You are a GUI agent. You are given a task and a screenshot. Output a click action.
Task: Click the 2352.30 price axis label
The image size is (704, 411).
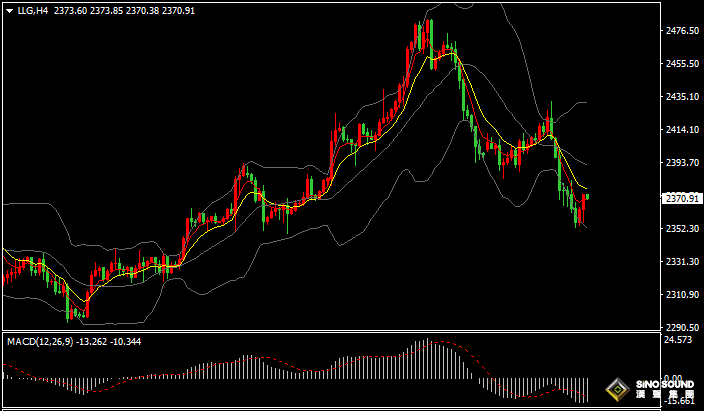coord(681,229)
